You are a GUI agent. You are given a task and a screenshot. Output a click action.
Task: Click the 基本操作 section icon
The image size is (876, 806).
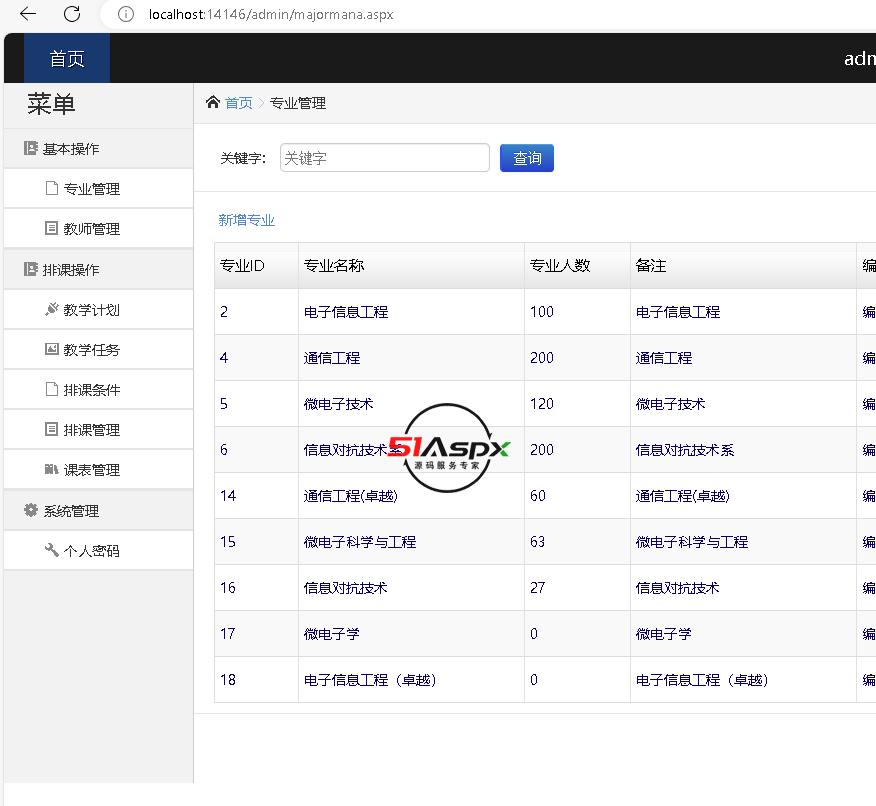coord(31,149)
